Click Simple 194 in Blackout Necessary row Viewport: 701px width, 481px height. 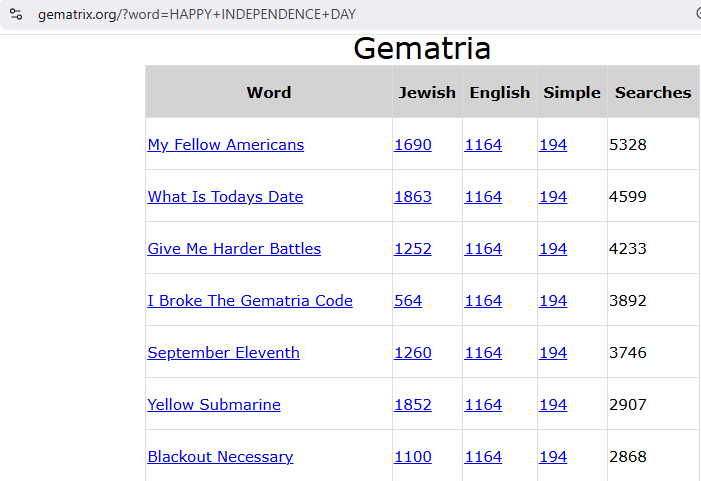click(x=553, y=456)
